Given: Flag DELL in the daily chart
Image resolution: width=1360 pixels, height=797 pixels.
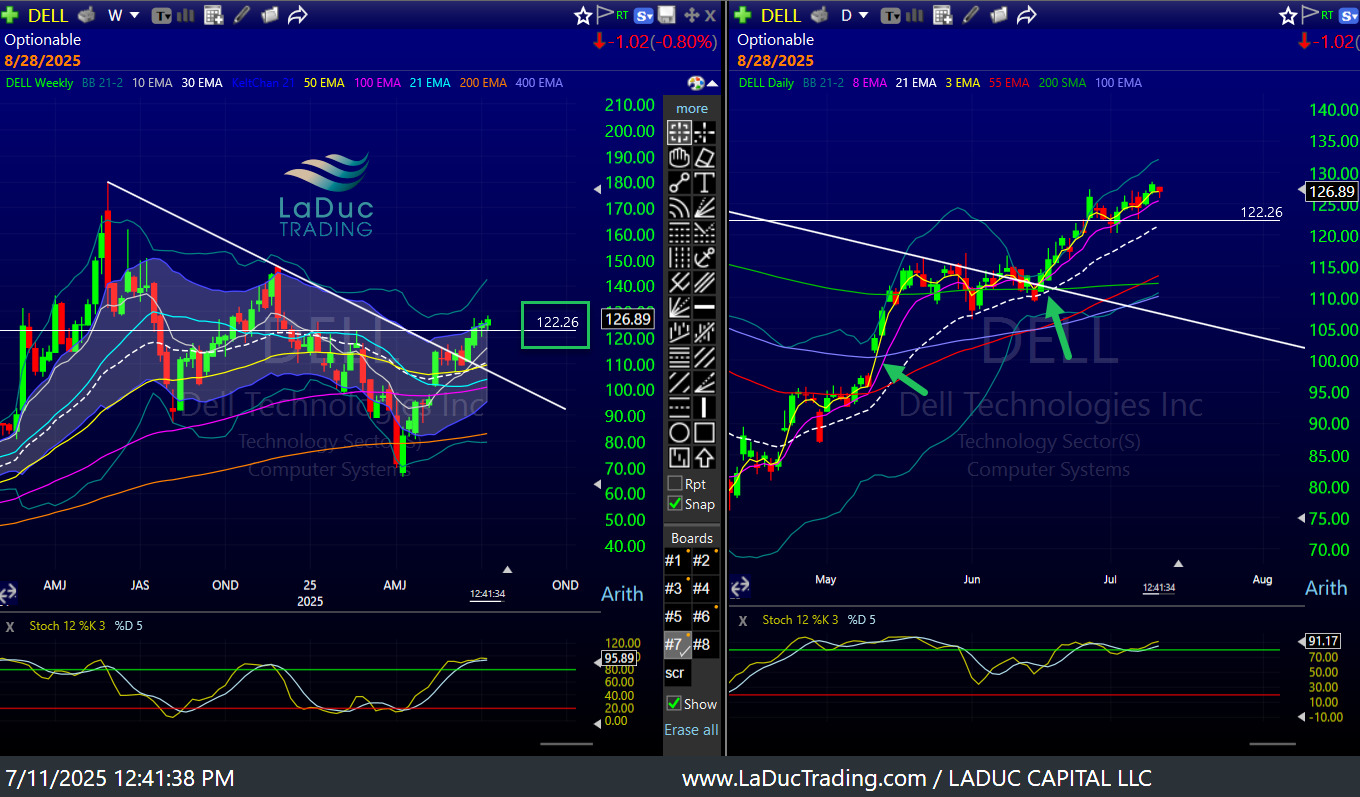Looking at the screenshot, I should click(x=1311, y=14).
